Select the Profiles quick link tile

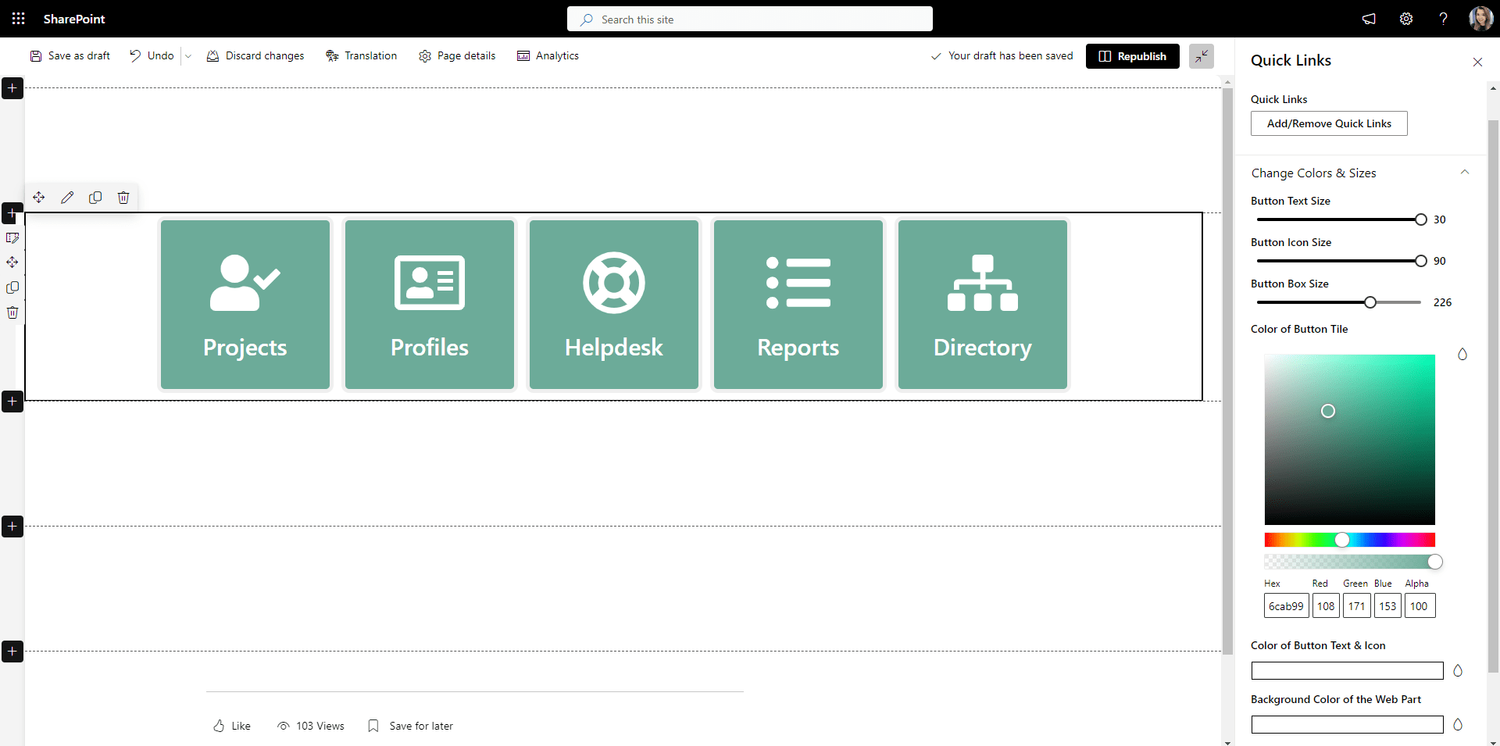pos(429,304)
